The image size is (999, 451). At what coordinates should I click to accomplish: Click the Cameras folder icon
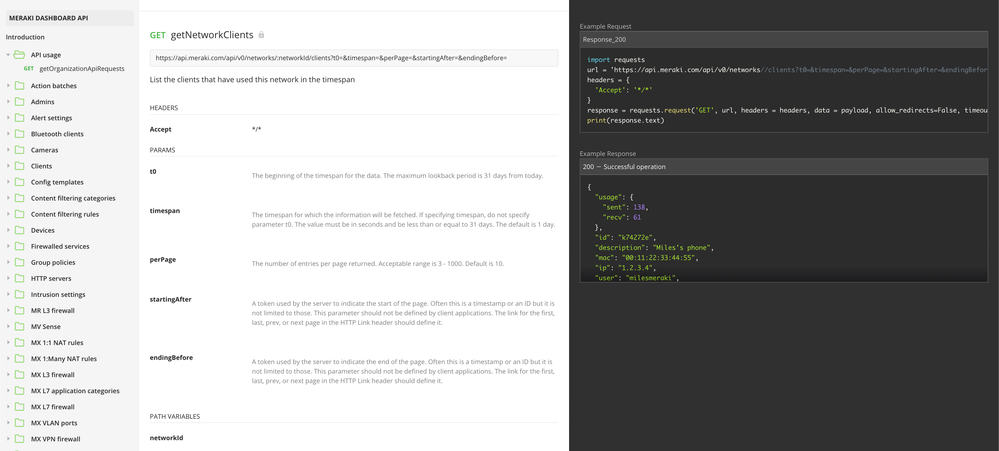tap(19, 150)
